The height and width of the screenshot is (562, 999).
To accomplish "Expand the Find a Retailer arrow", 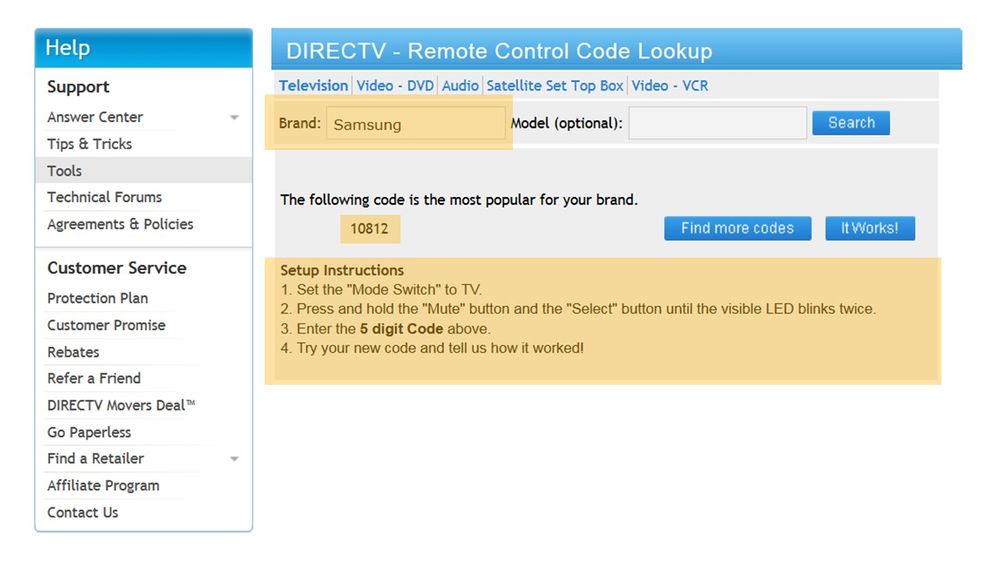I will [x=234, y=459].
